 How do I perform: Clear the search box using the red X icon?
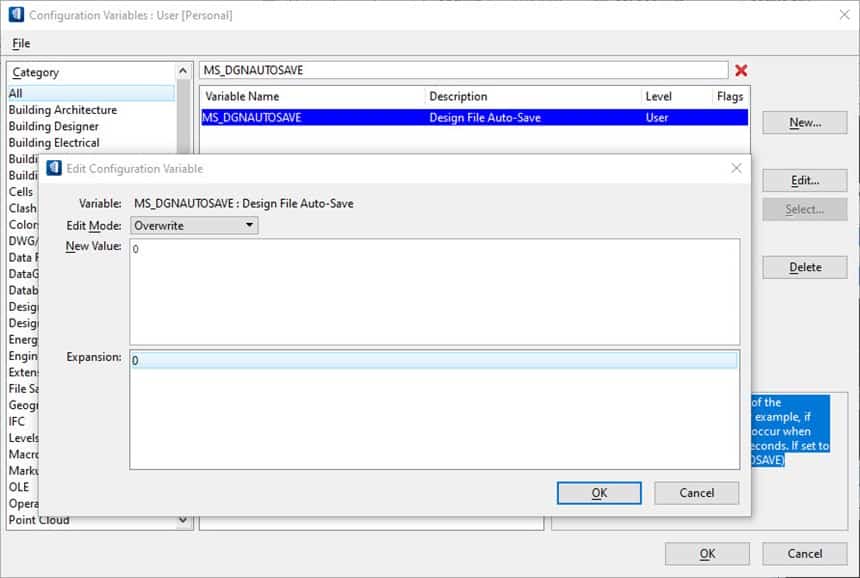tap(740, 69)
